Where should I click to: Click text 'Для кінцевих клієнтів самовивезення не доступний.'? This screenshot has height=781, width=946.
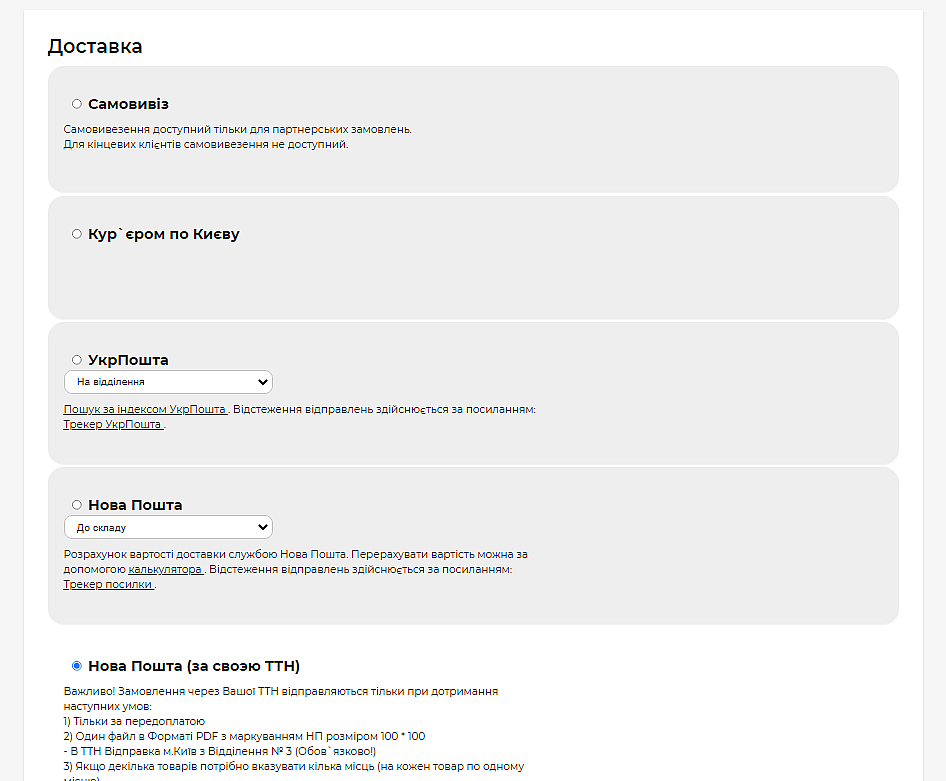[x=206, y=144]
